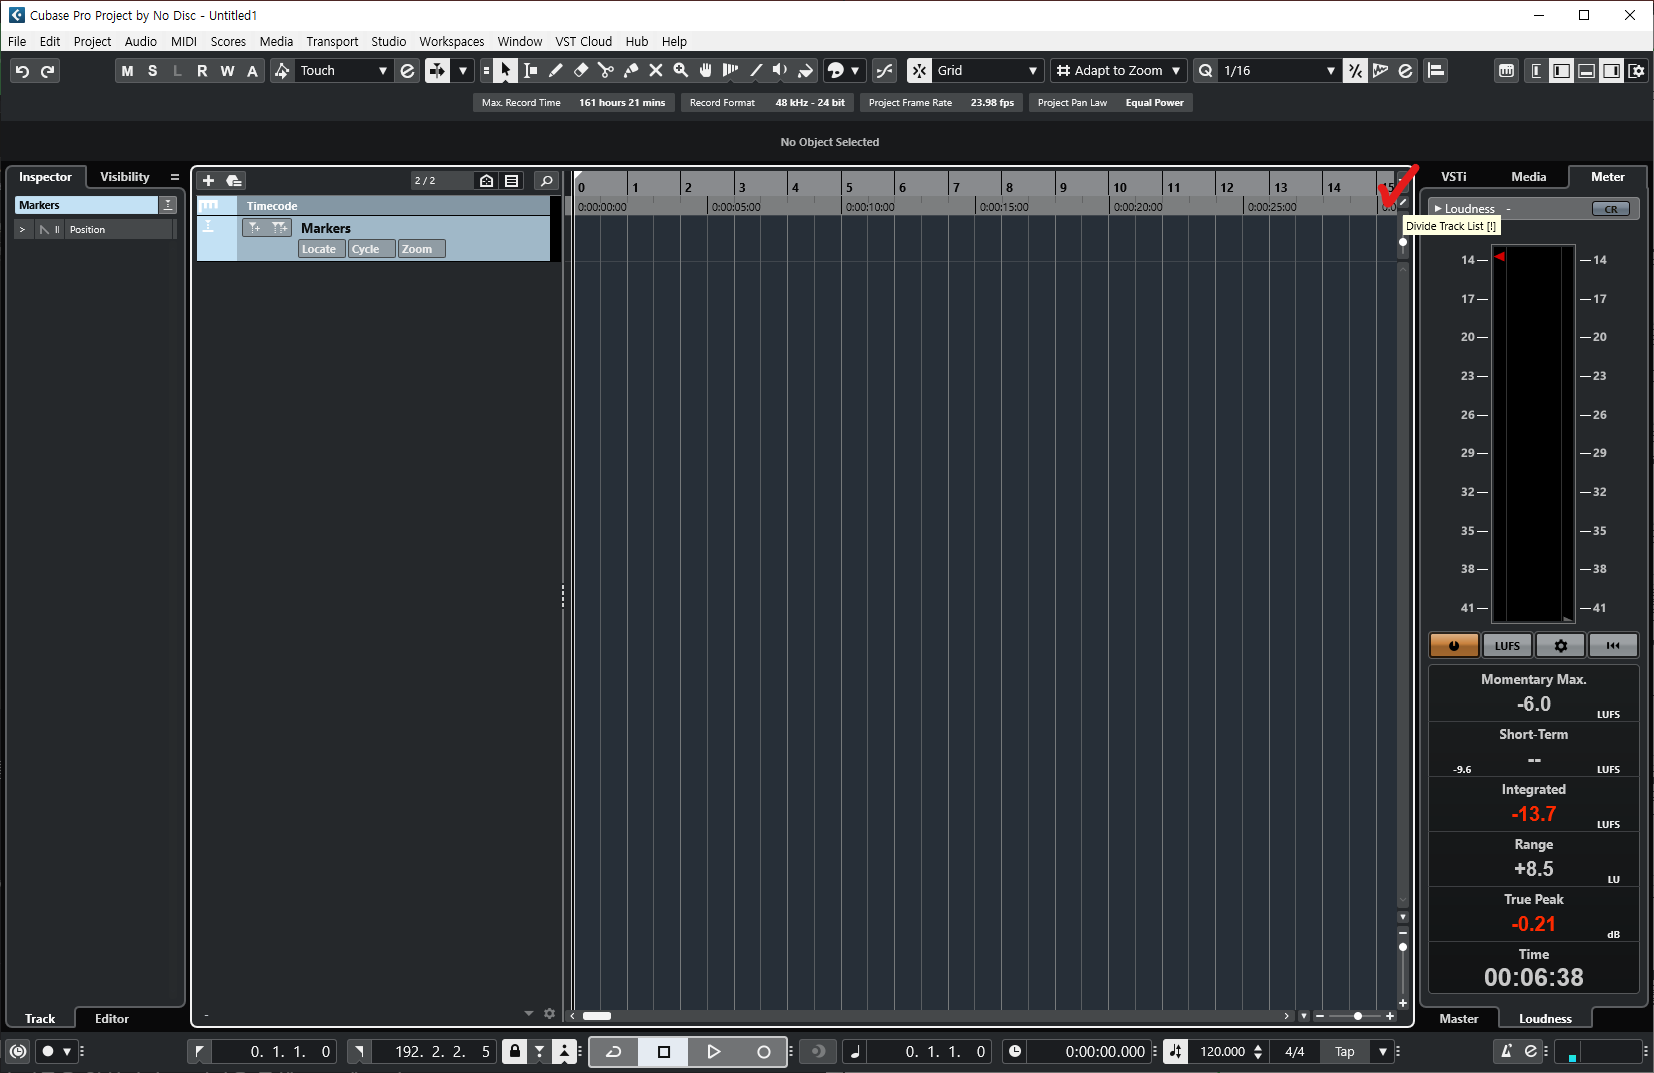Screen dimensions: 1654x1073
Task: Switch to the Editor tab in Inspector
Action: pyautogui.click(x=112, y=1019)
